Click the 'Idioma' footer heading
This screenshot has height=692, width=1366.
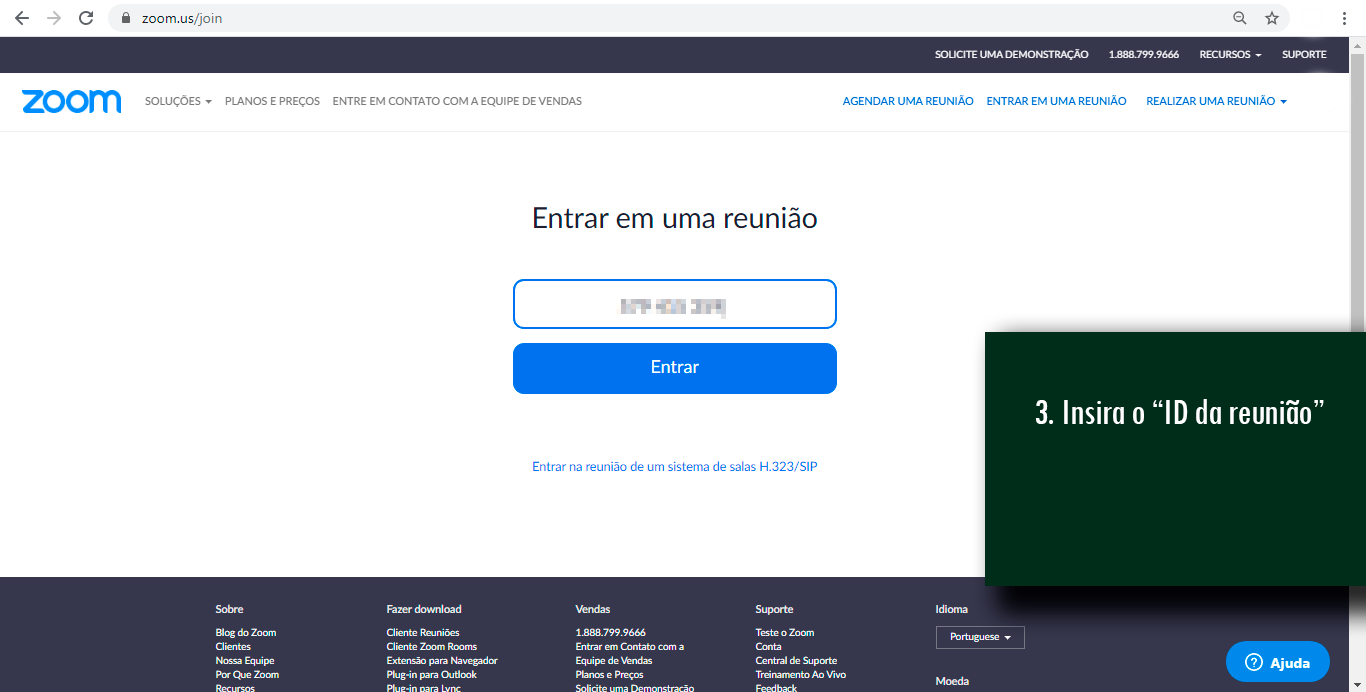coord(951,609)
